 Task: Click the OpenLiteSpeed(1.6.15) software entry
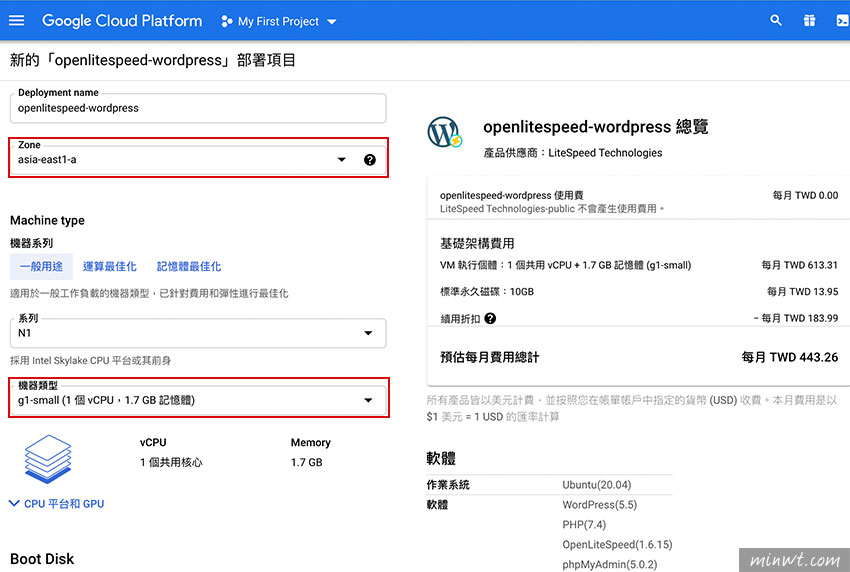(617, 545)
